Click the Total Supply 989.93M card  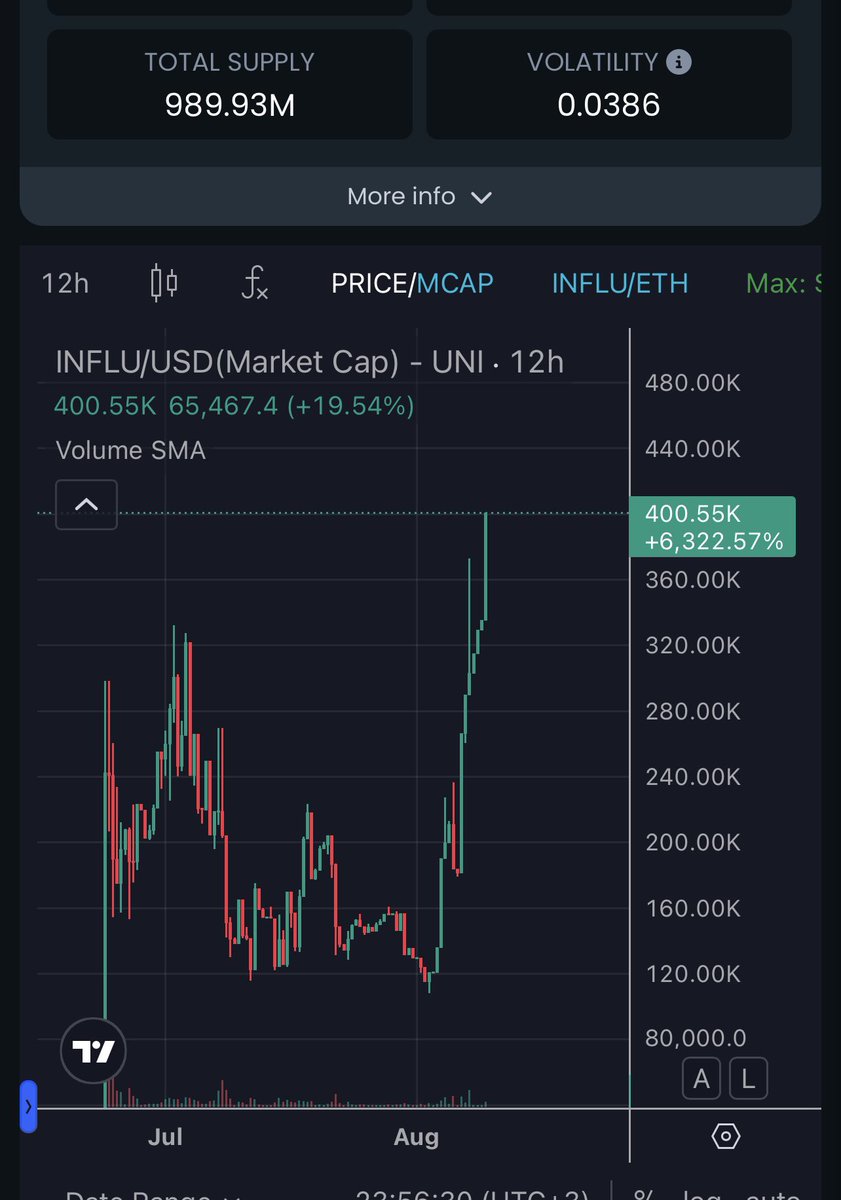(x=230, y=84)
